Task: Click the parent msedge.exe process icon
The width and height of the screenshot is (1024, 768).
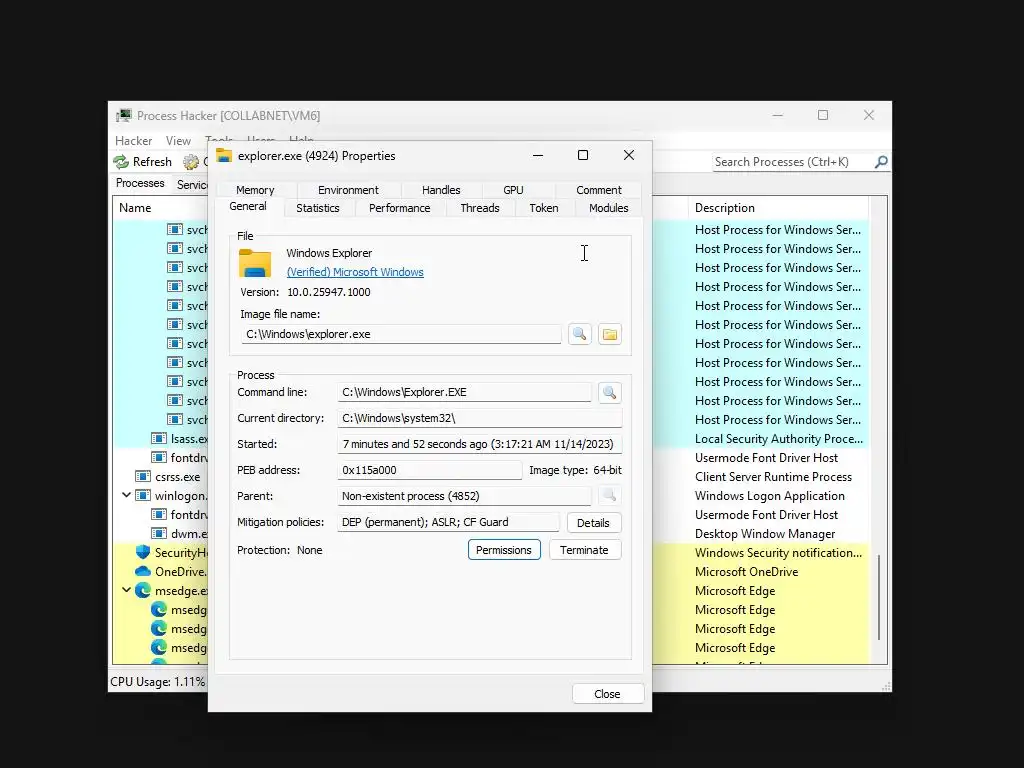Action: pyautogui.click(x=142, y=590)
